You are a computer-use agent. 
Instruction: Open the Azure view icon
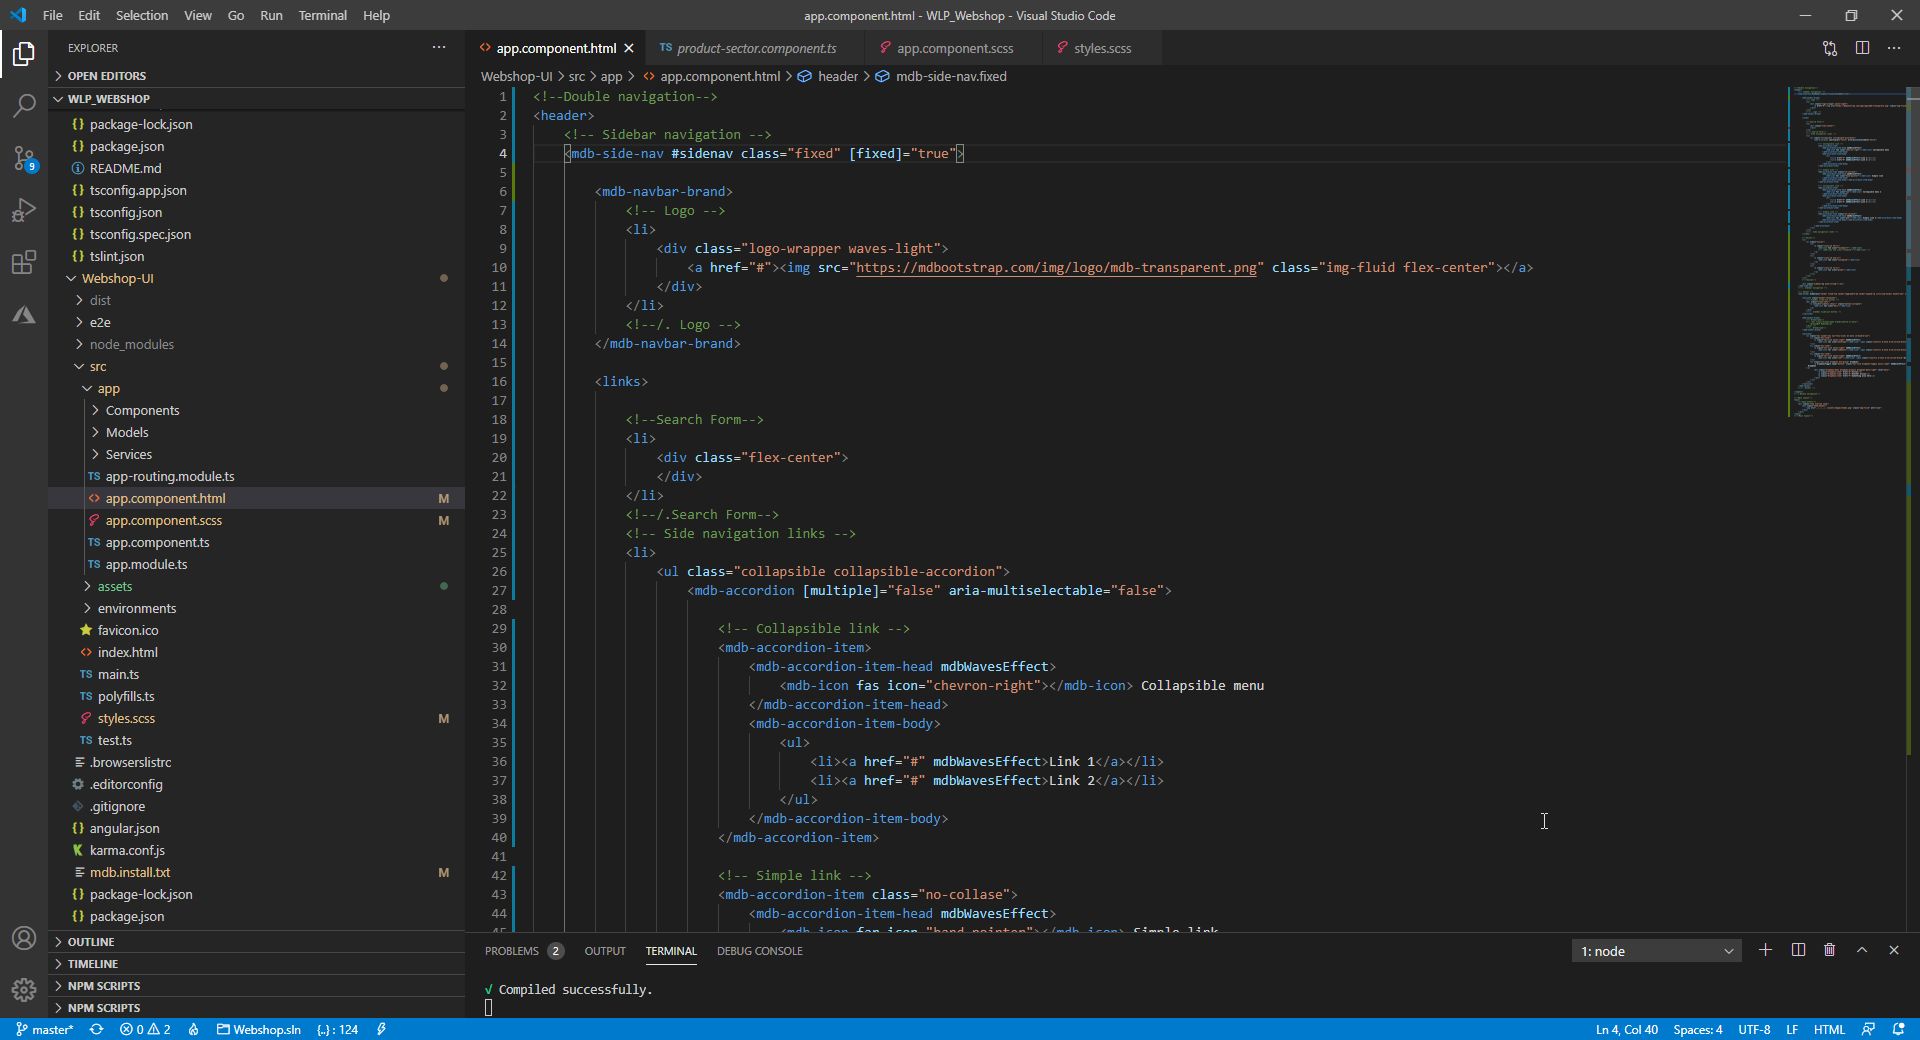(x=24, y=315)
